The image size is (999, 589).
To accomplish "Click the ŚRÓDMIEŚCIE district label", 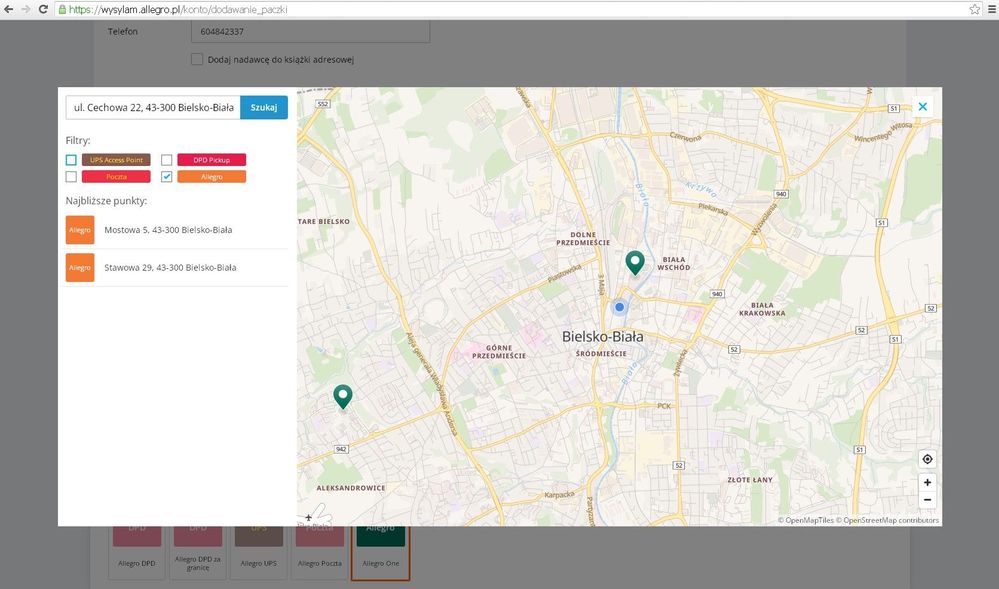I will [601, 353].
